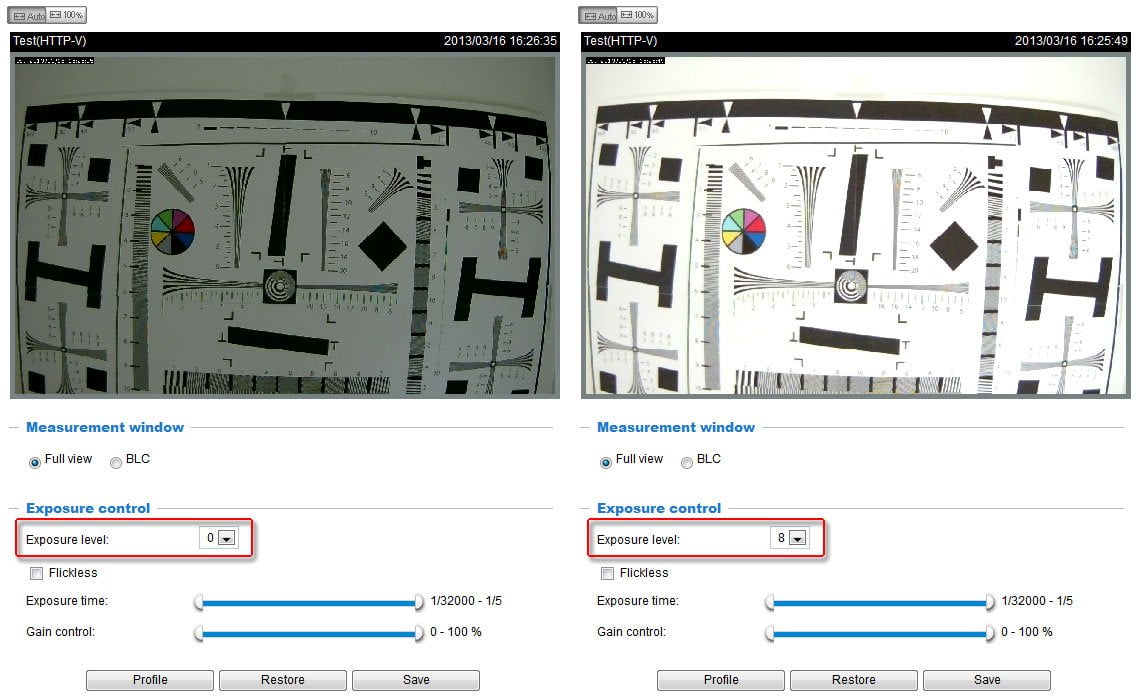
Task: Click left panel Exposure time slider left handle
Action: (x=199, y=602)
